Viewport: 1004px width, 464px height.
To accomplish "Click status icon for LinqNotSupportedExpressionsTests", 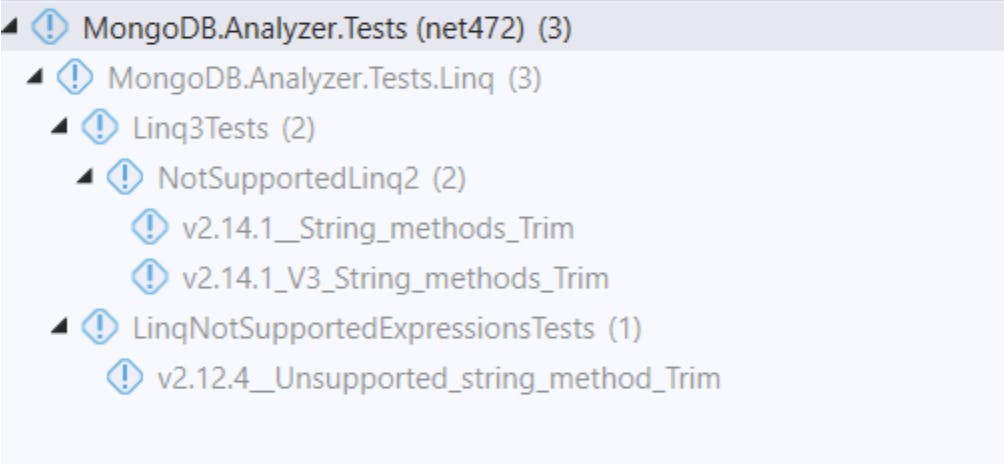I will tap(99, 327).
